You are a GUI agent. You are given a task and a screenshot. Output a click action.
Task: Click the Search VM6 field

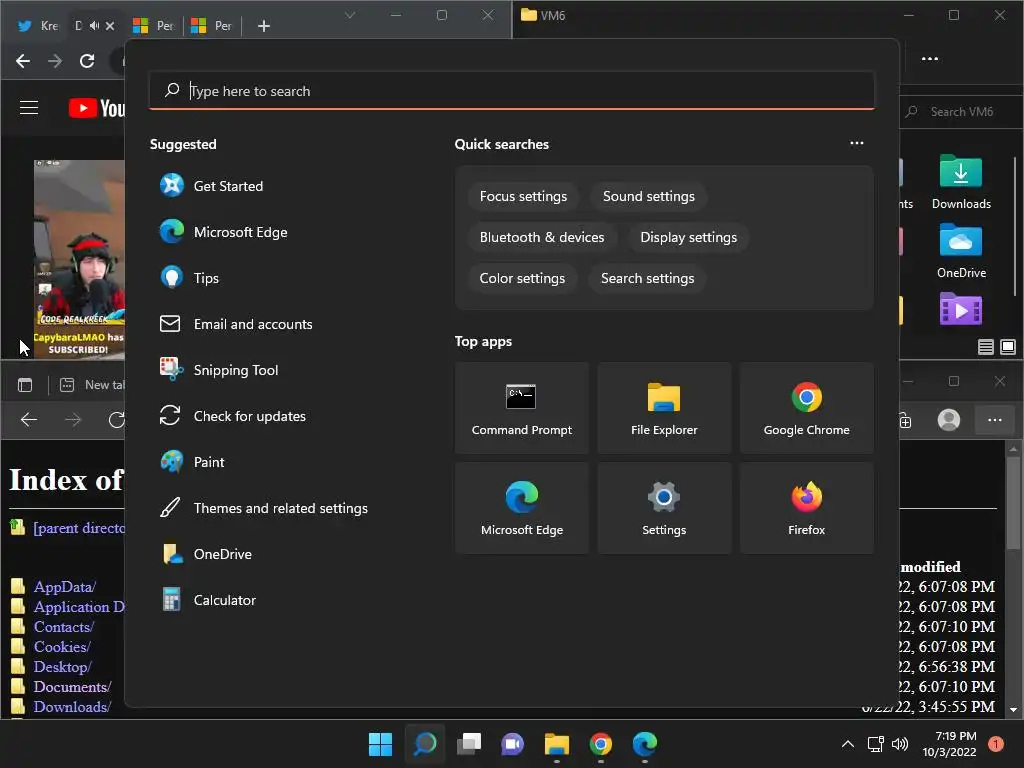pos(961,112)
